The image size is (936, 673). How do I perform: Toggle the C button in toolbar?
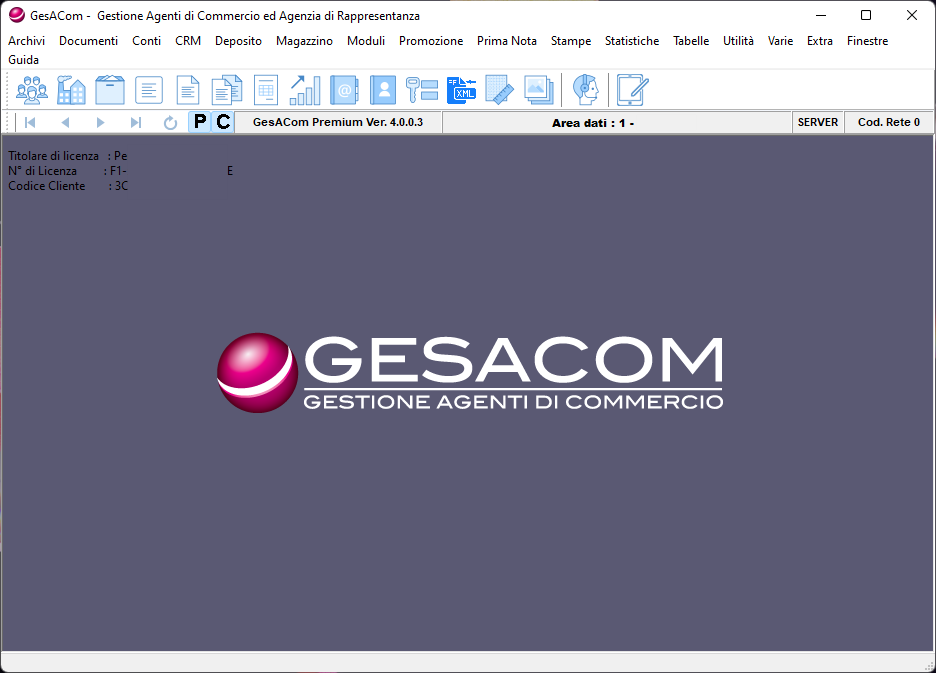click(223, 122)
